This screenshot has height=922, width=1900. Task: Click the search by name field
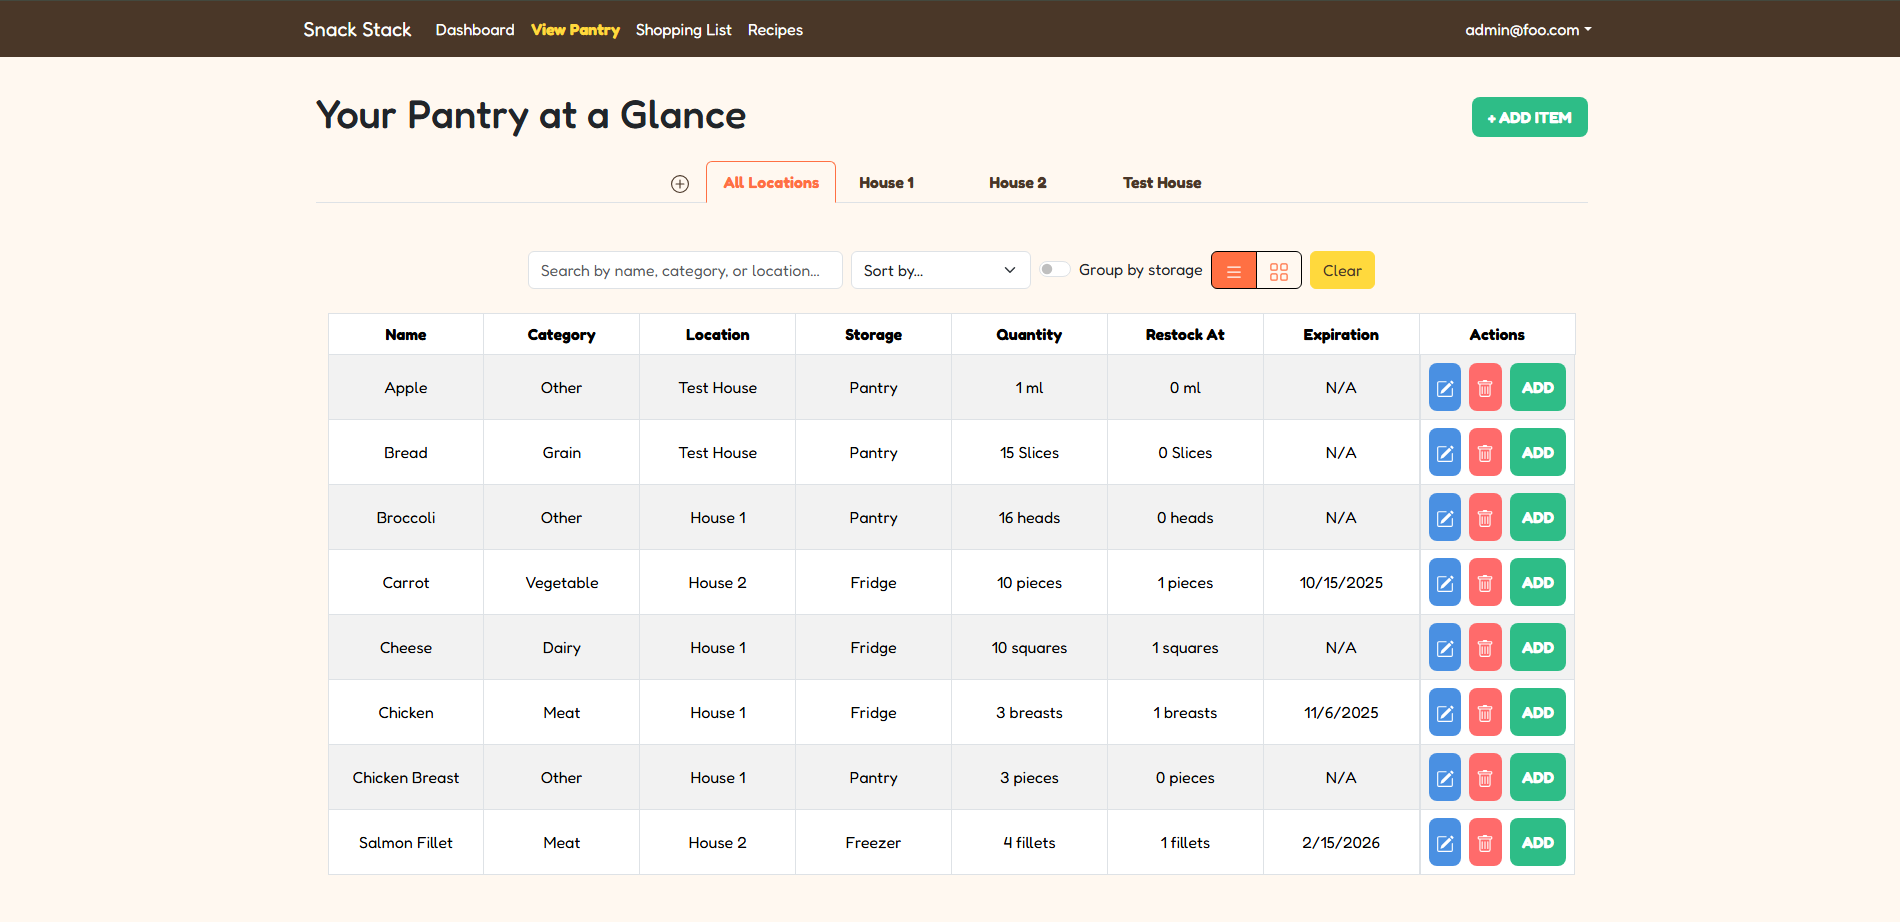tap(685, 270)
